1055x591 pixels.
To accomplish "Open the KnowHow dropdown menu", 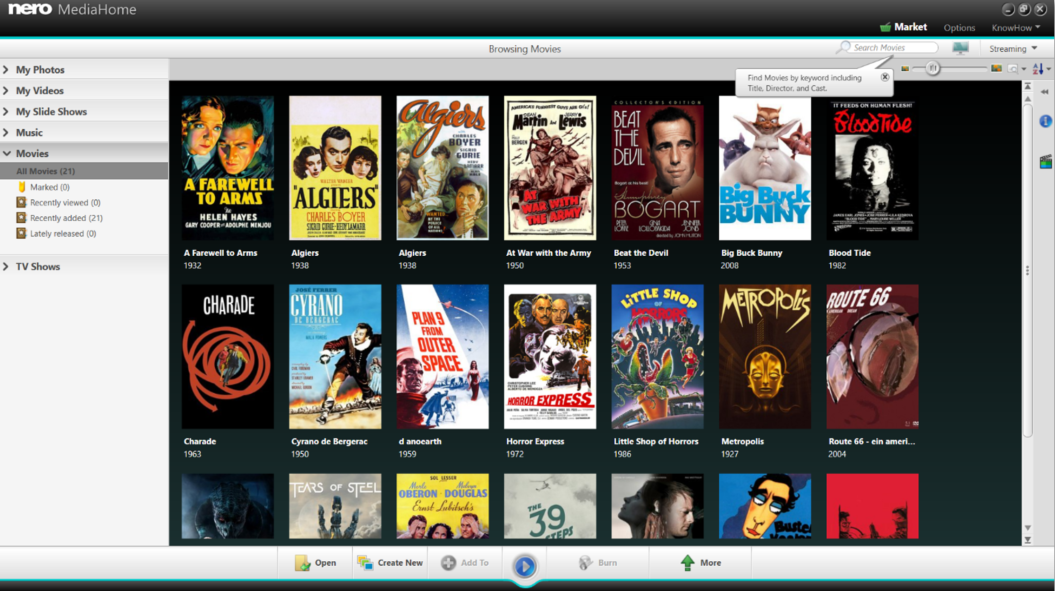I will coord(1015,28).
